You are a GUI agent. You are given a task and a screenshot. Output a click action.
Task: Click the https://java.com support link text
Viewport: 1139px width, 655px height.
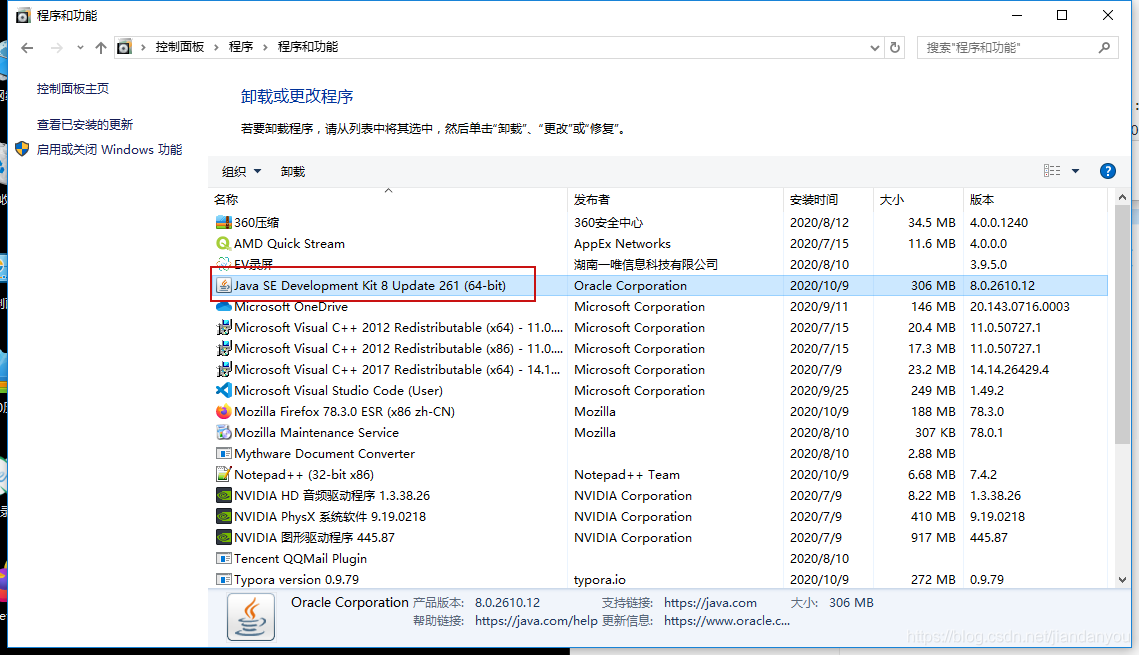click(x=710, y=603)
